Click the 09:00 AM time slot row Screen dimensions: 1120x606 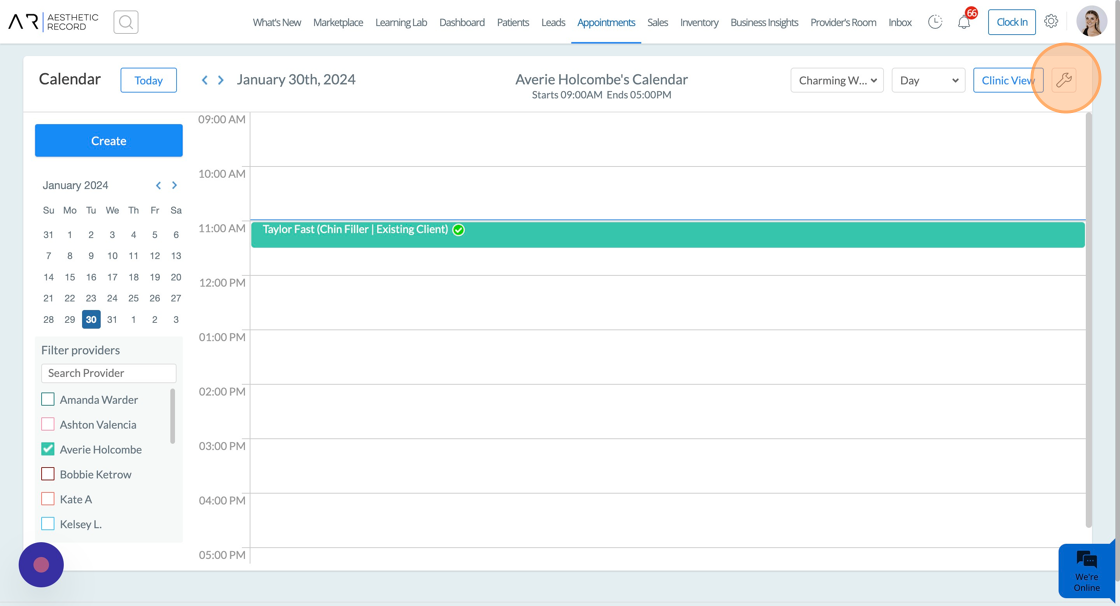point(668,139)
